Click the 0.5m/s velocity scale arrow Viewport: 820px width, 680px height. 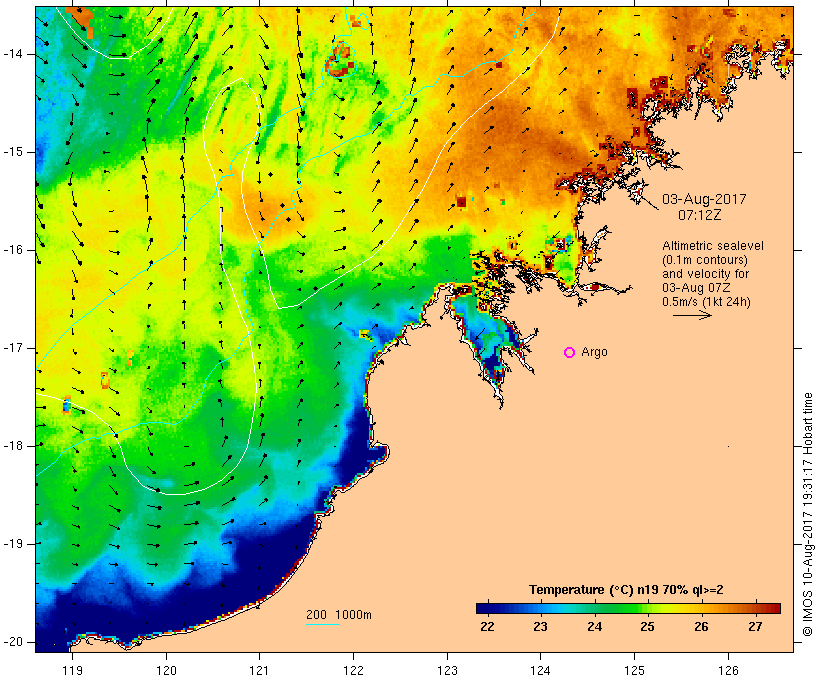click(692, 315)
